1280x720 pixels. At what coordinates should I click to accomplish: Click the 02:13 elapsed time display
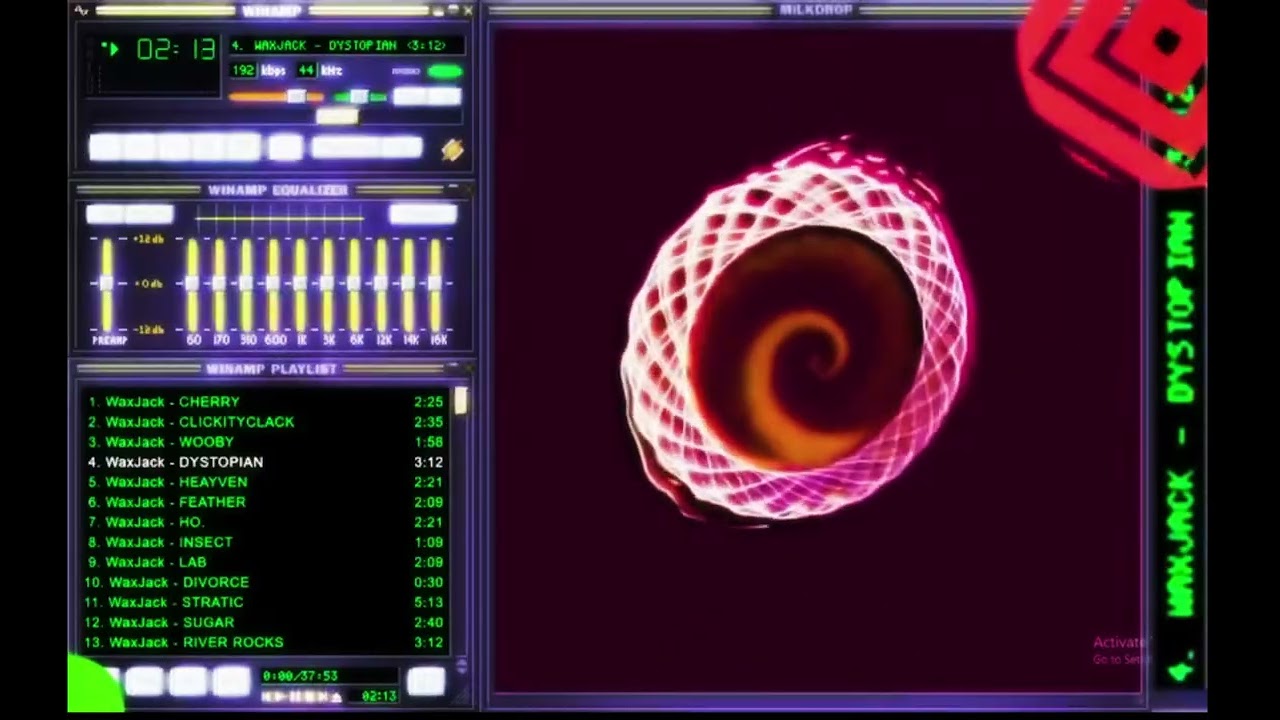tap(176, 49)
